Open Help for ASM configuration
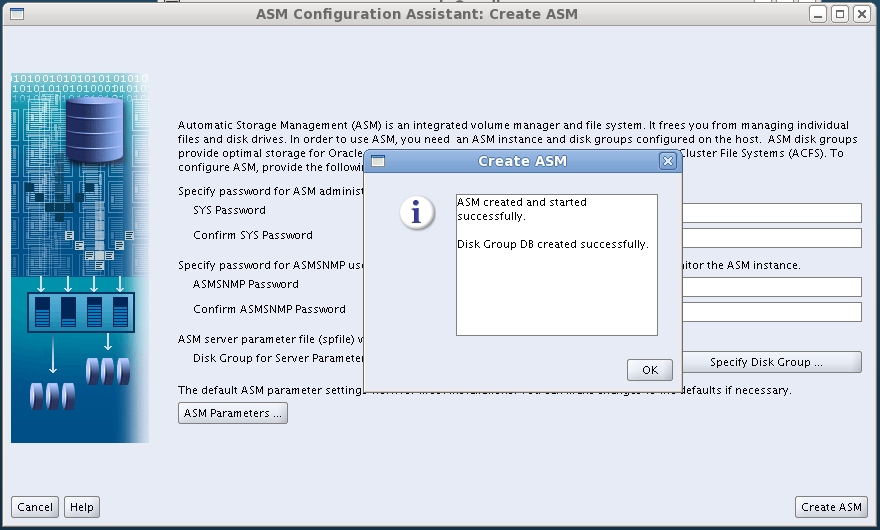This screenshot has height=530, width=880. (82, 507)
